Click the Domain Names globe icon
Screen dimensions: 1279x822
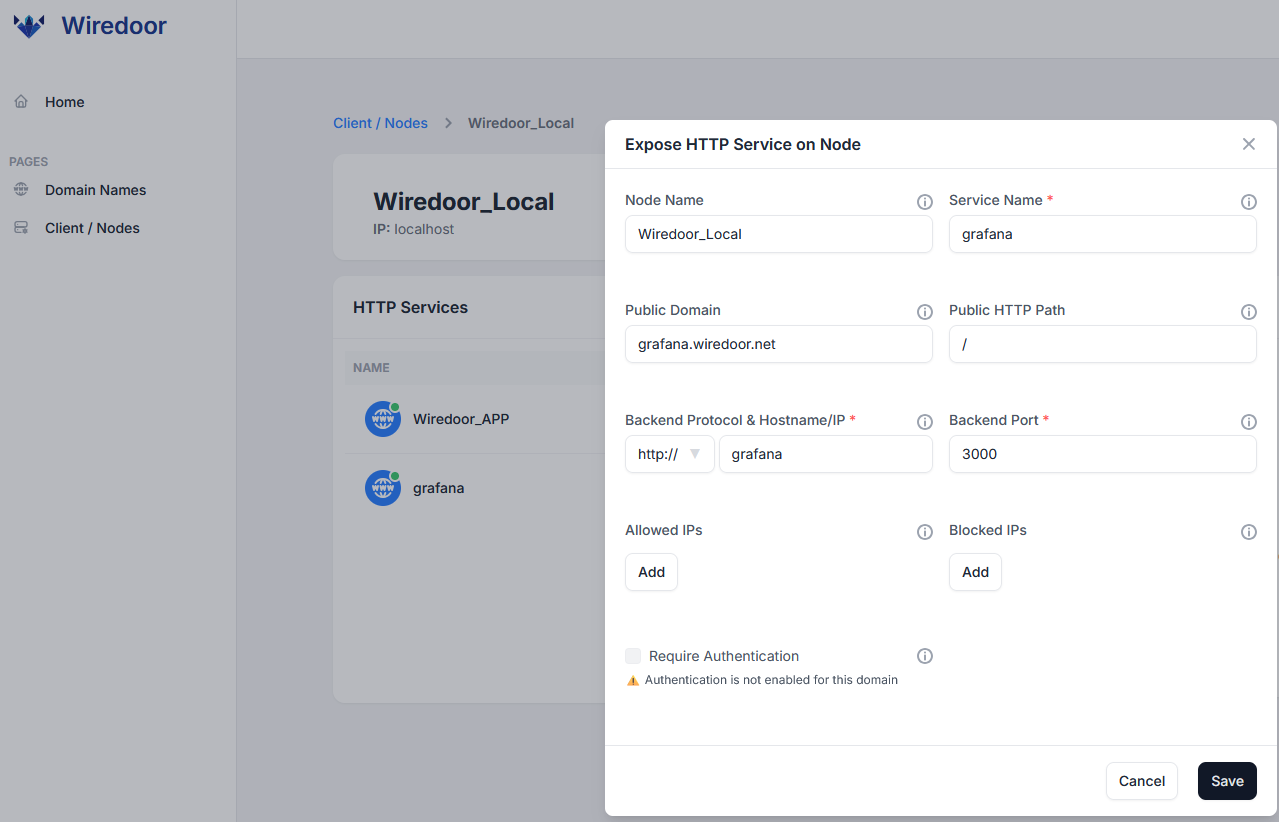tap(21, 190)
